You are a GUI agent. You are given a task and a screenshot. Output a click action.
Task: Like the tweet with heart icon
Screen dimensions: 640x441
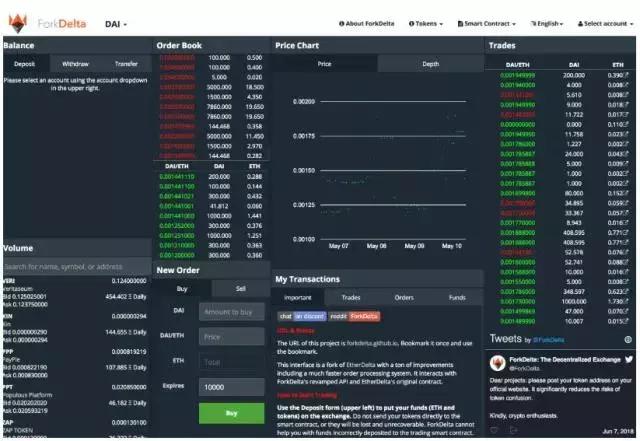click(x=494, y=430)
